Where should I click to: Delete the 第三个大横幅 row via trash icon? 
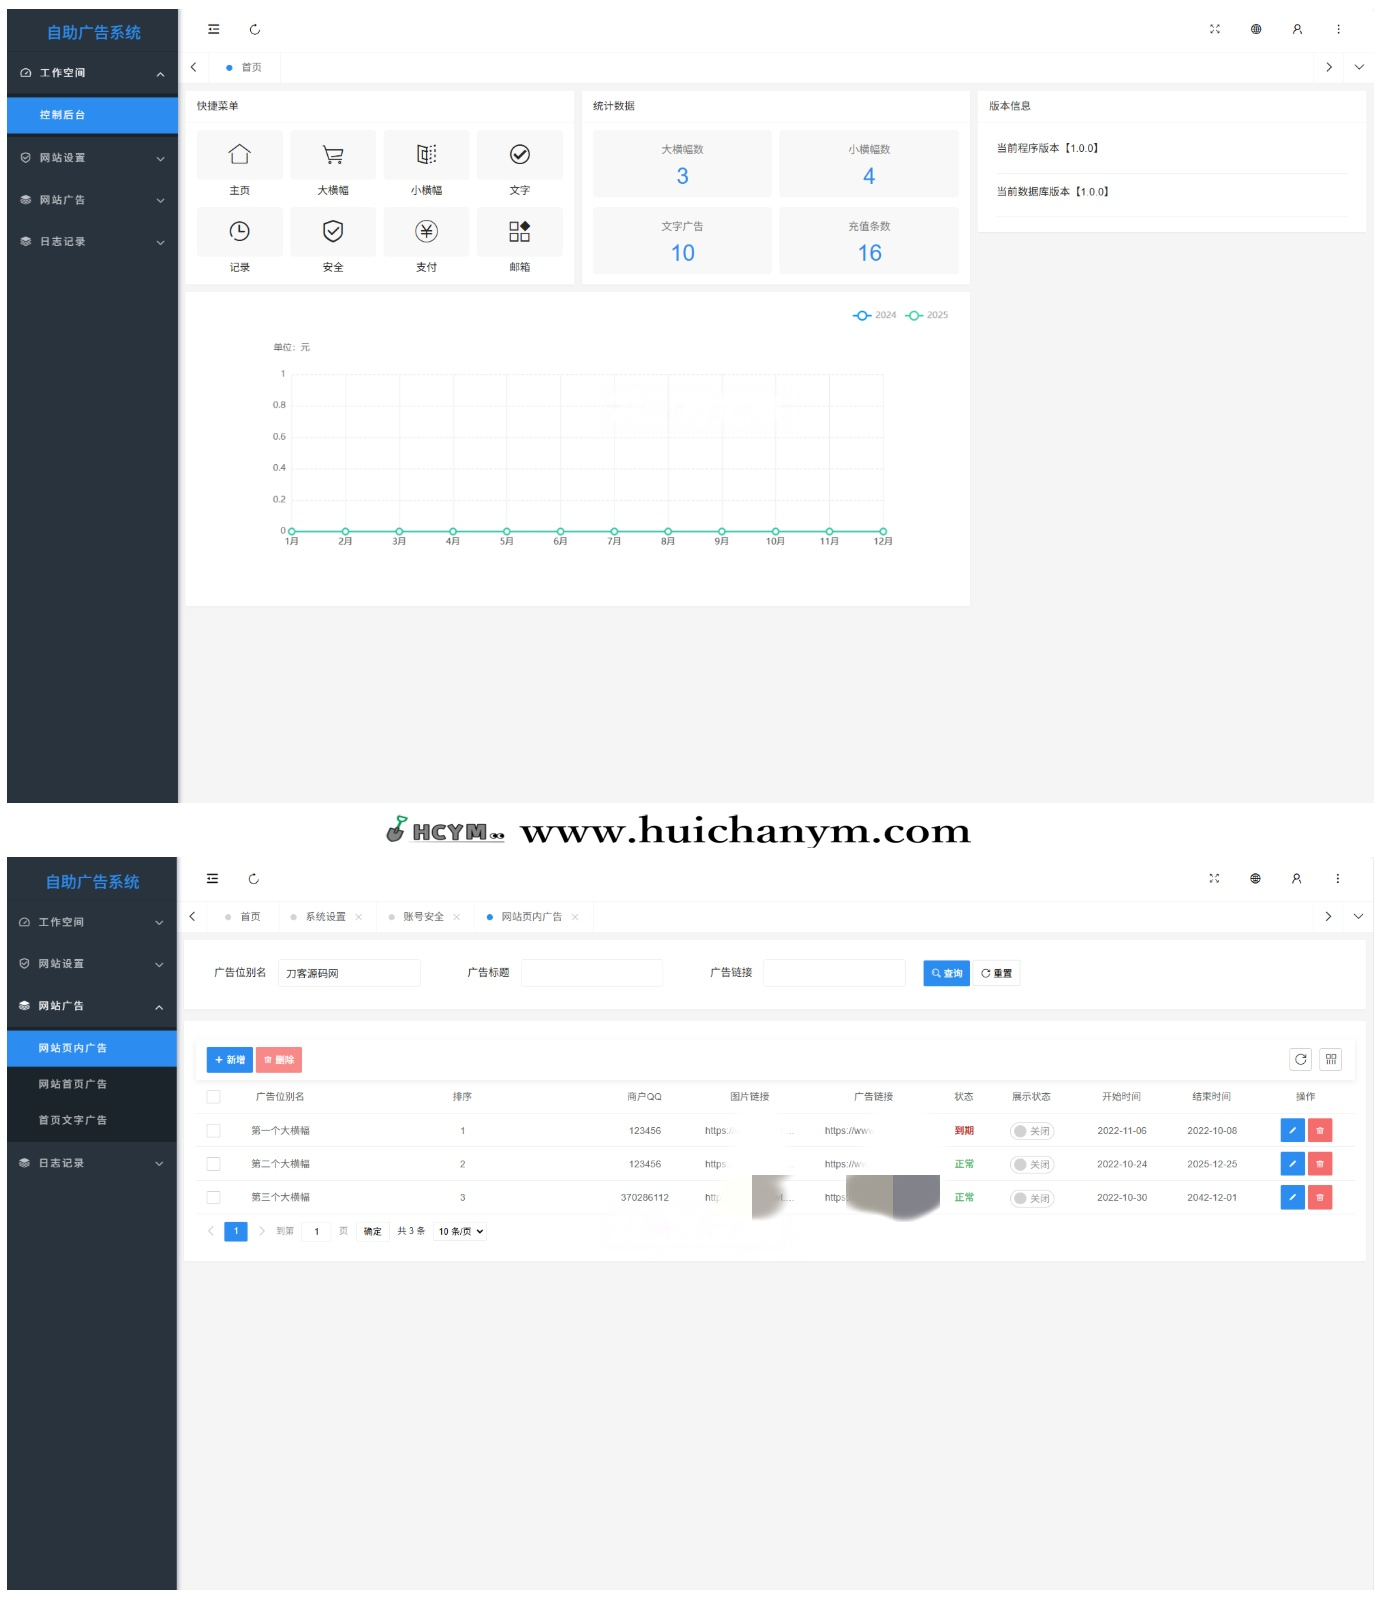[1320, 1198]
